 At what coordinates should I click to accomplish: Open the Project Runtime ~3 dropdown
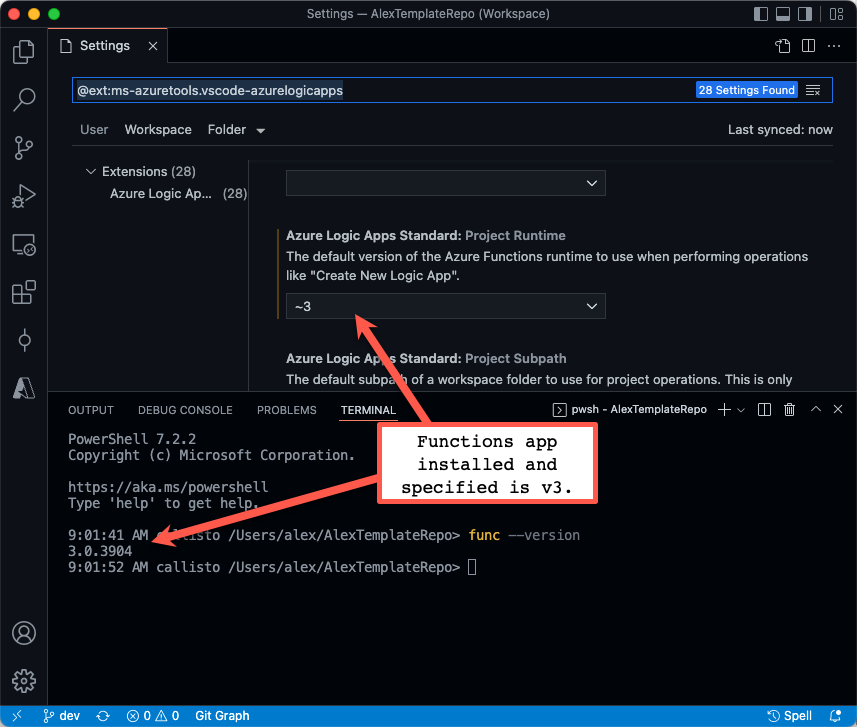point(445,306)
